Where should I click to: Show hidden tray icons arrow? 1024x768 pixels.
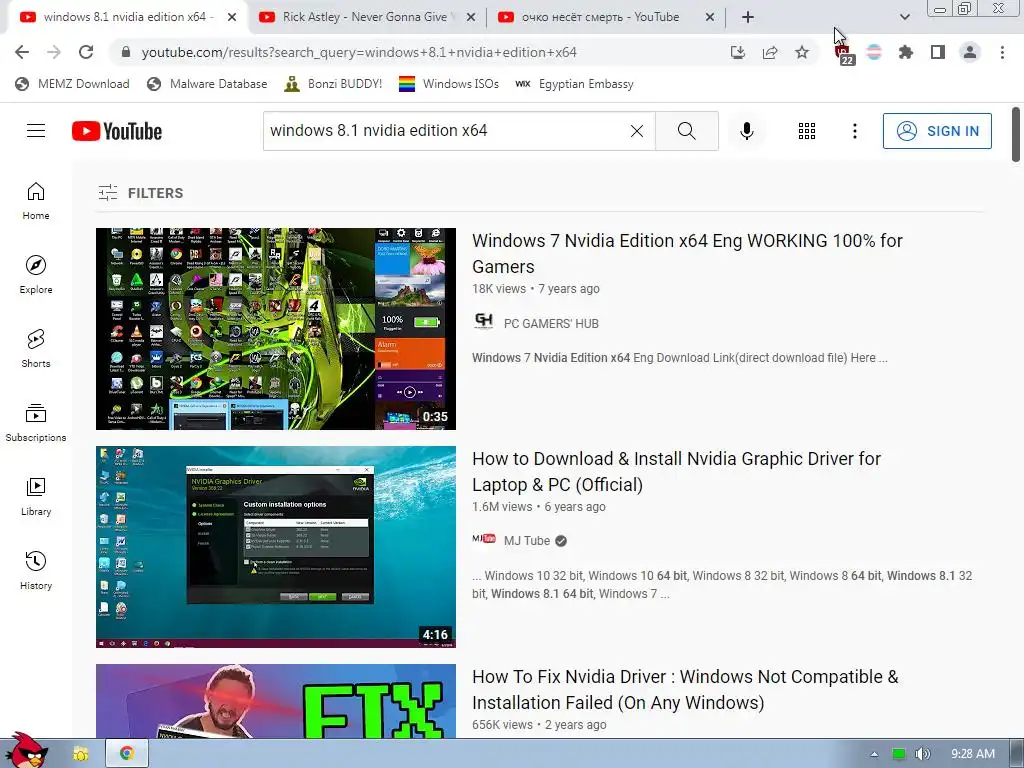pyautogui.click(x=874, y=754)
